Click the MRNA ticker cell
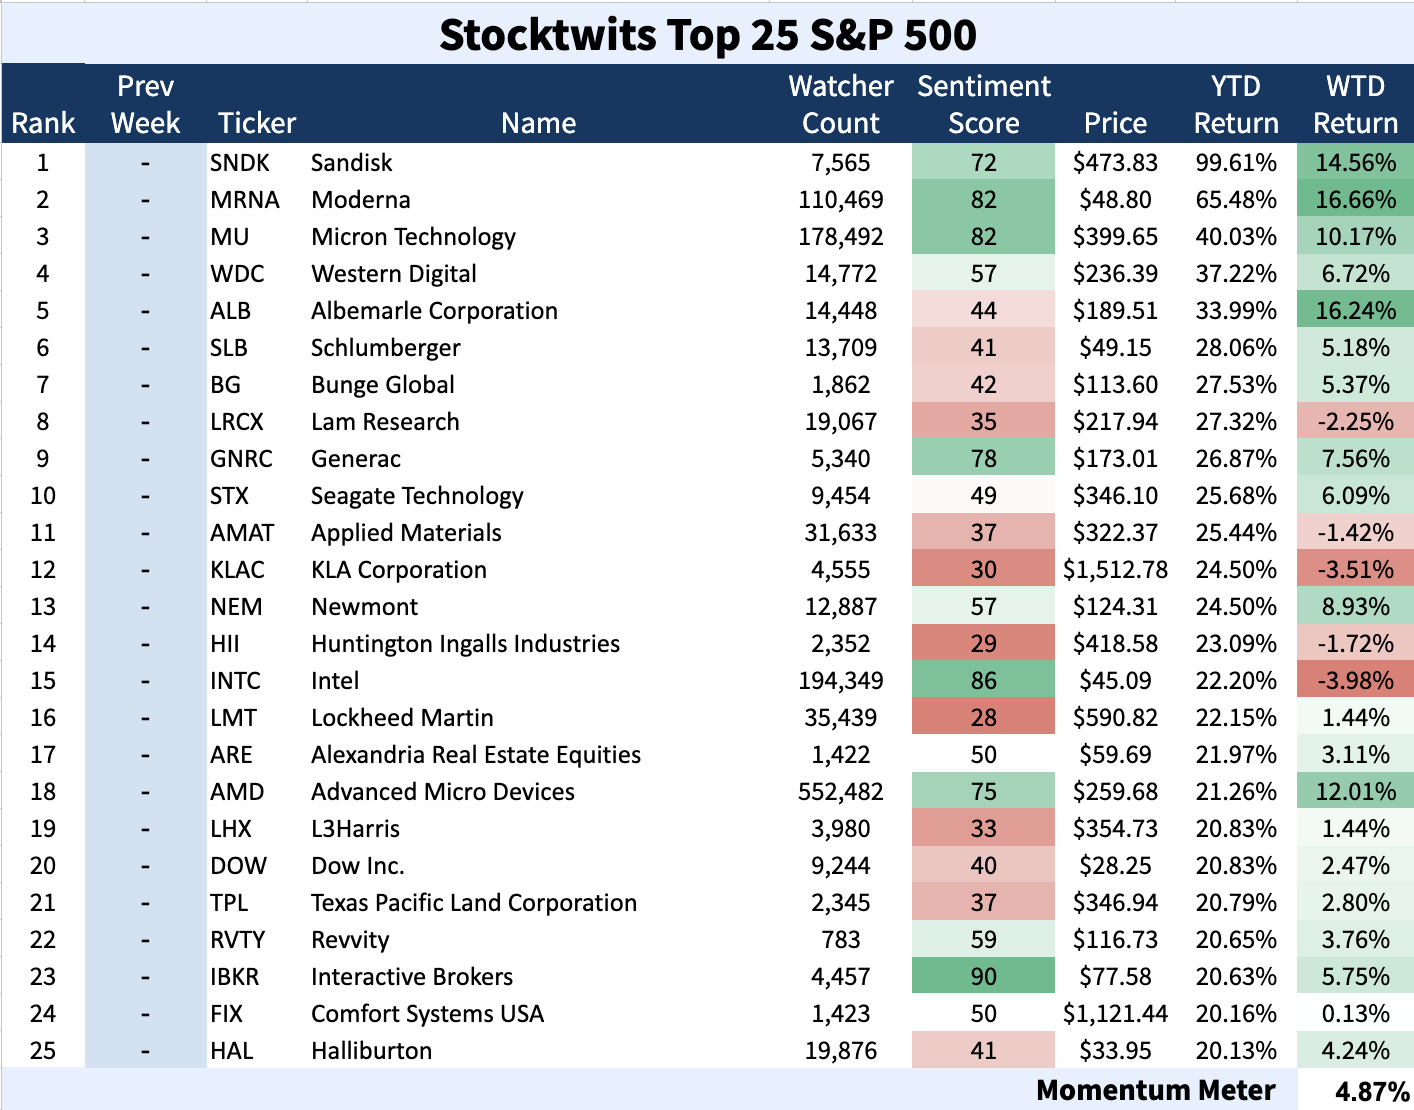 244,200
